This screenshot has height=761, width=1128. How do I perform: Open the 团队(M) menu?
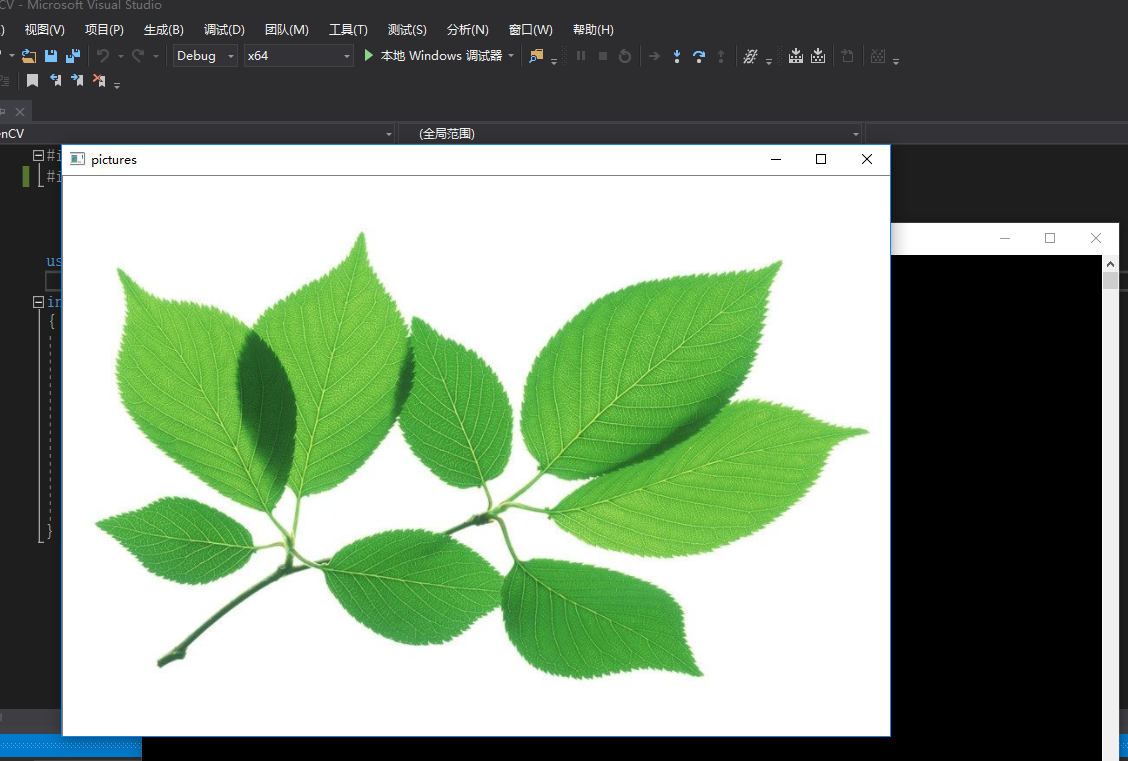click(x=286, y=29)
